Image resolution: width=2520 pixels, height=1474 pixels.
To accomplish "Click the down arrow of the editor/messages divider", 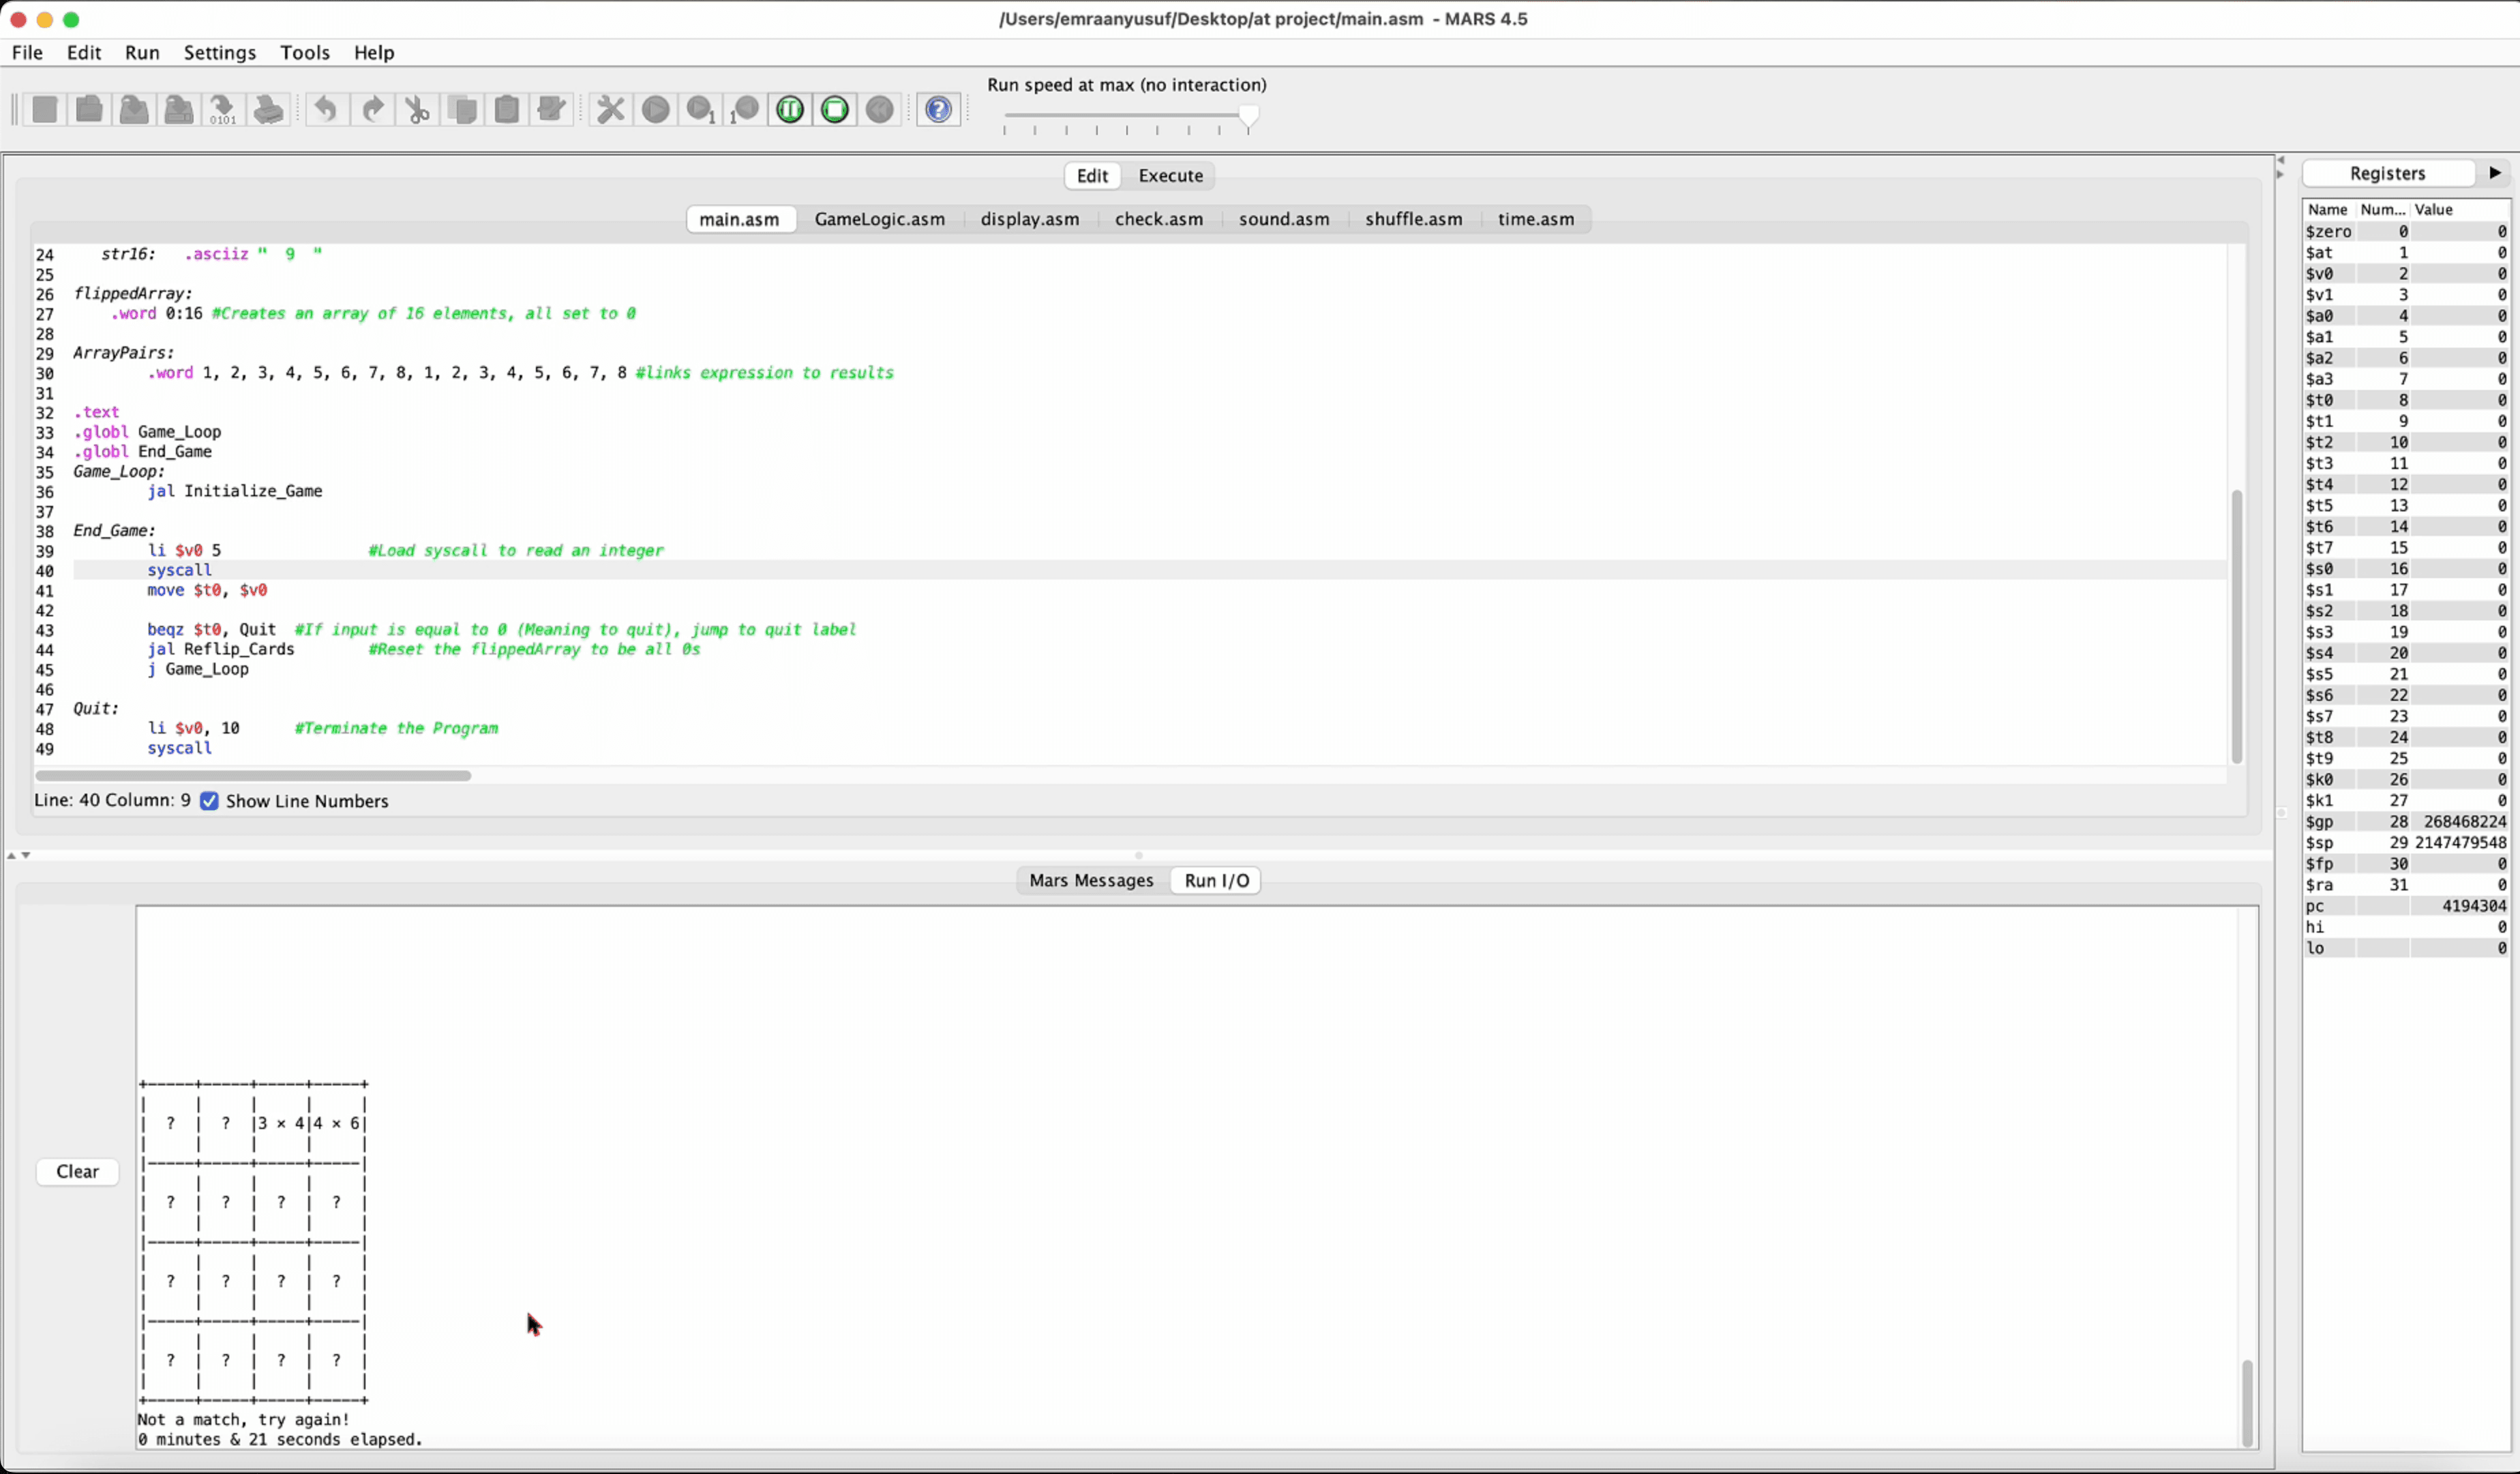I will pos(26,855).
